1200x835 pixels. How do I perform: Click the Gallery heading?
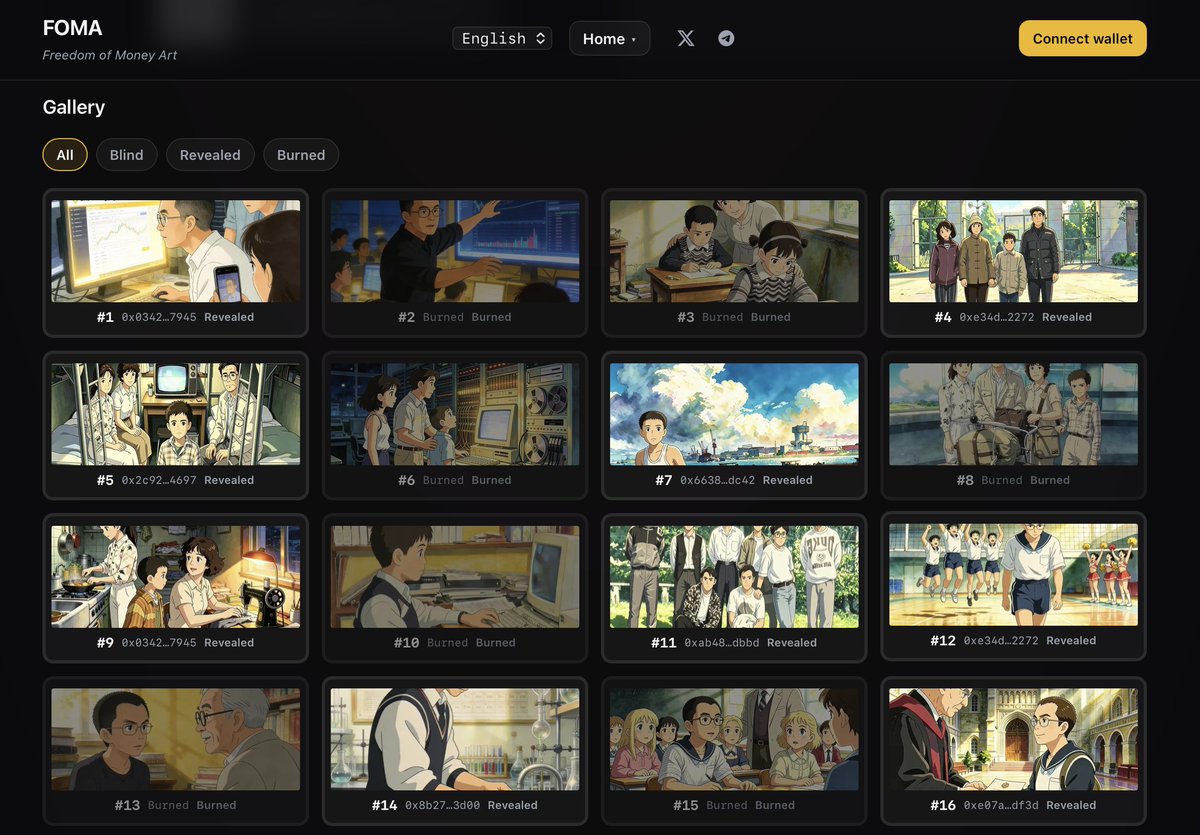tap(74, 107)
